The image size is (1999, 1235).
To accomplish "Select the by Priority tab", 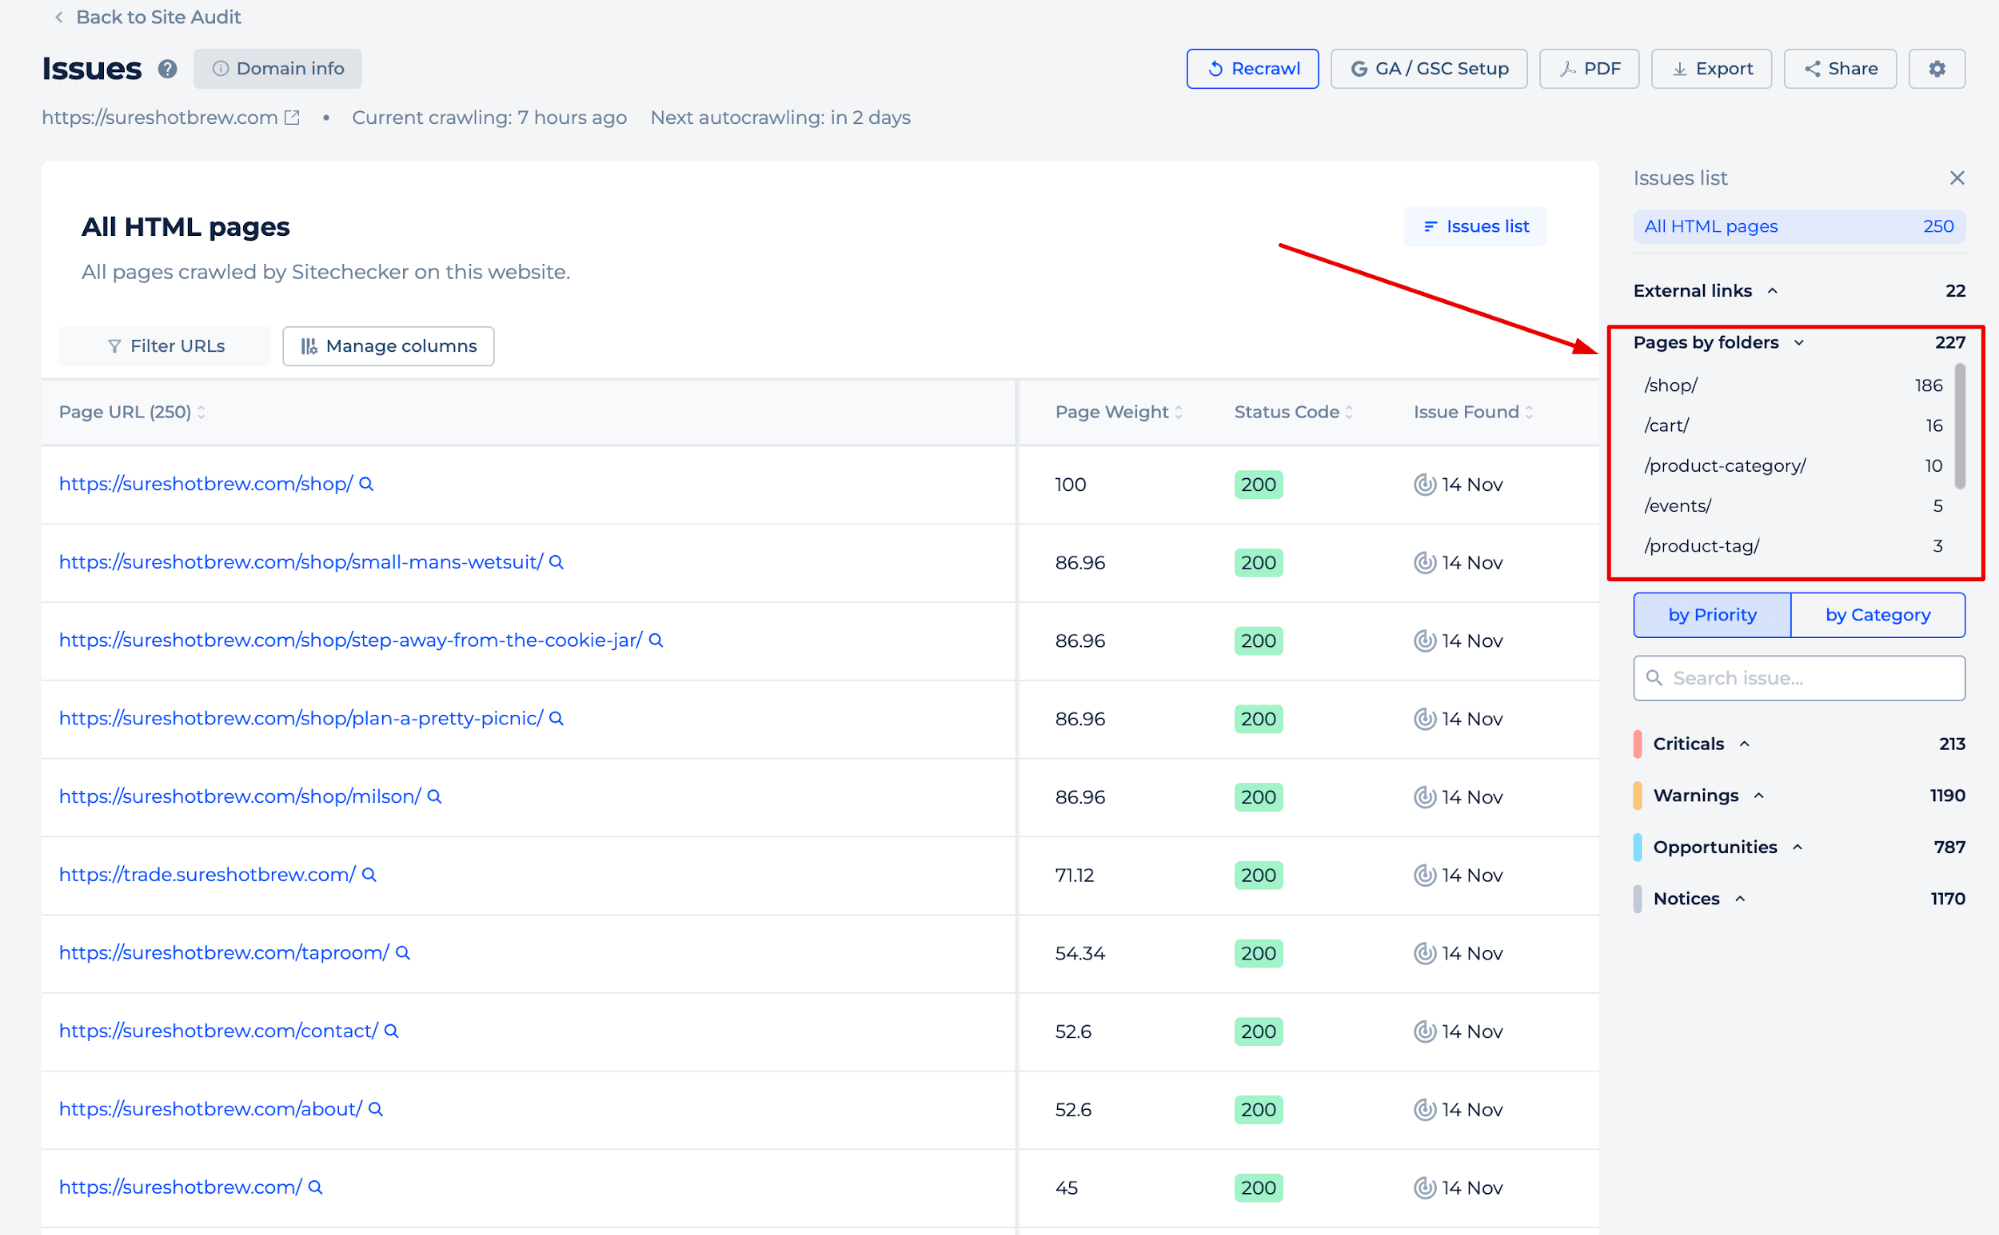I will (x=1712, y=614).
